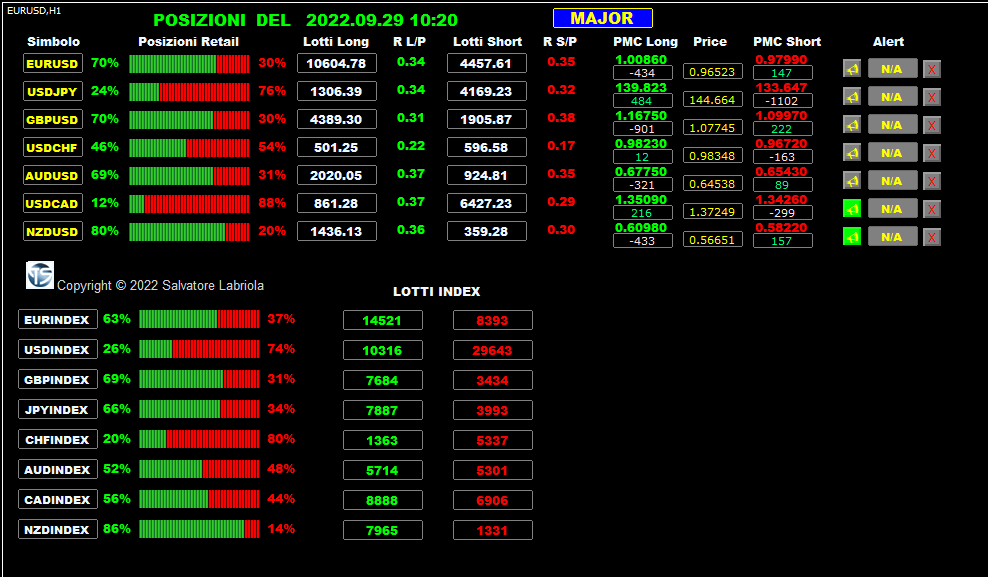Toggle the AUDUSD alert megaphone icon
Viewport: 988px width, 577px height.
[852, 181]
